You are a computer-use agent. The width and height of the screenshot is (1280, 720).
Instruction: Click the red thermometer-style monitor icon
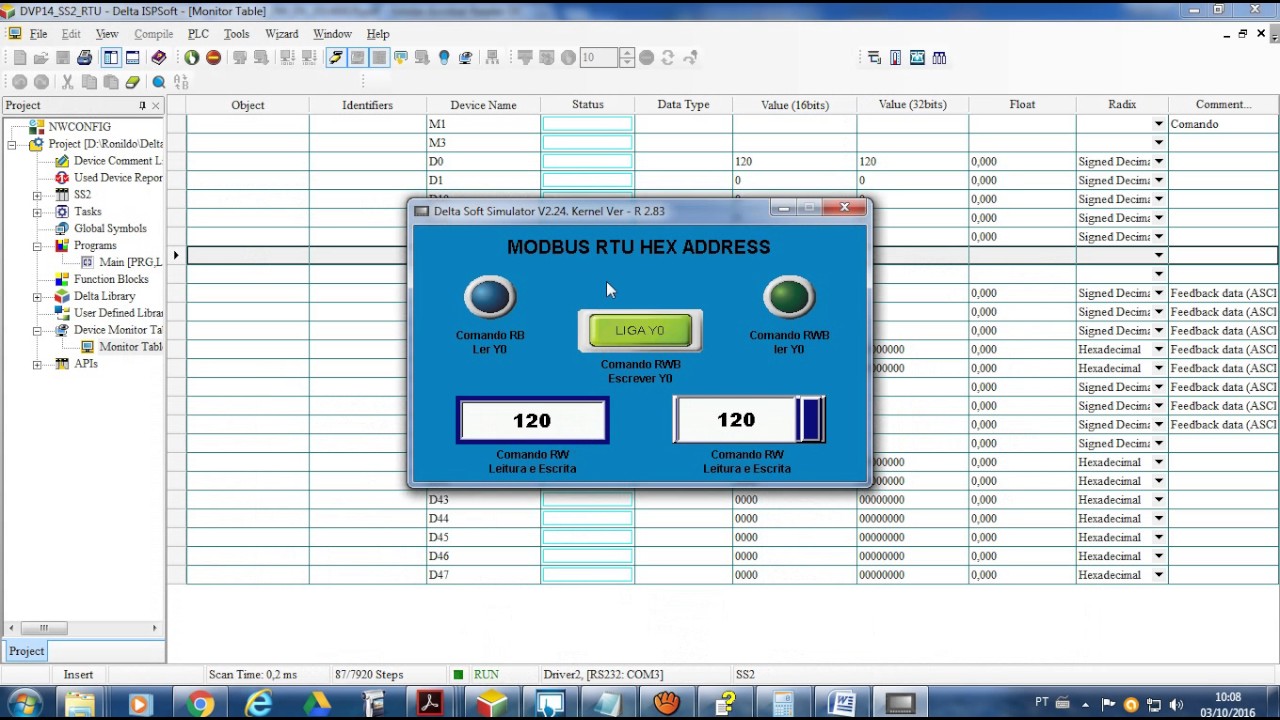(895, 58)
